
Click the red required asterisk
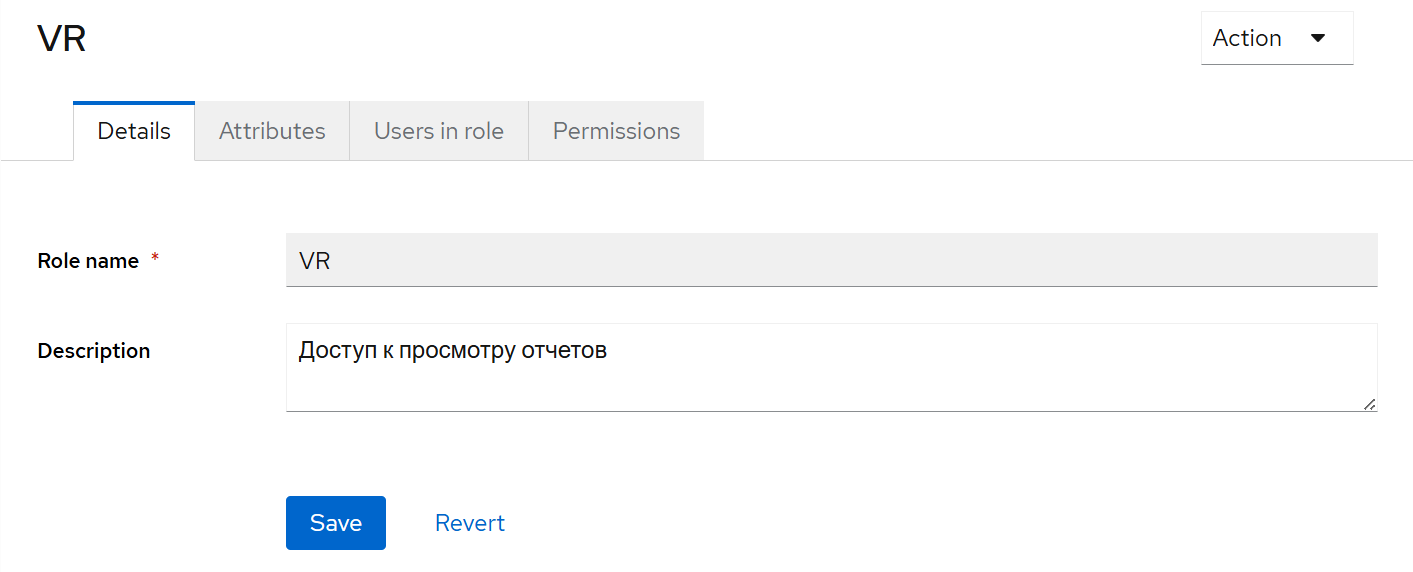[155, 259]
